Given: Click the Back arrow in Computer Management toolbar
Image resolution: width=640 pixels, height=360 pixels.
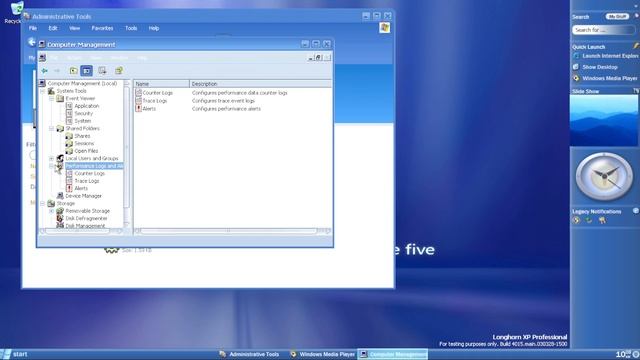Looking at the screenshot, I should [44, 71].
